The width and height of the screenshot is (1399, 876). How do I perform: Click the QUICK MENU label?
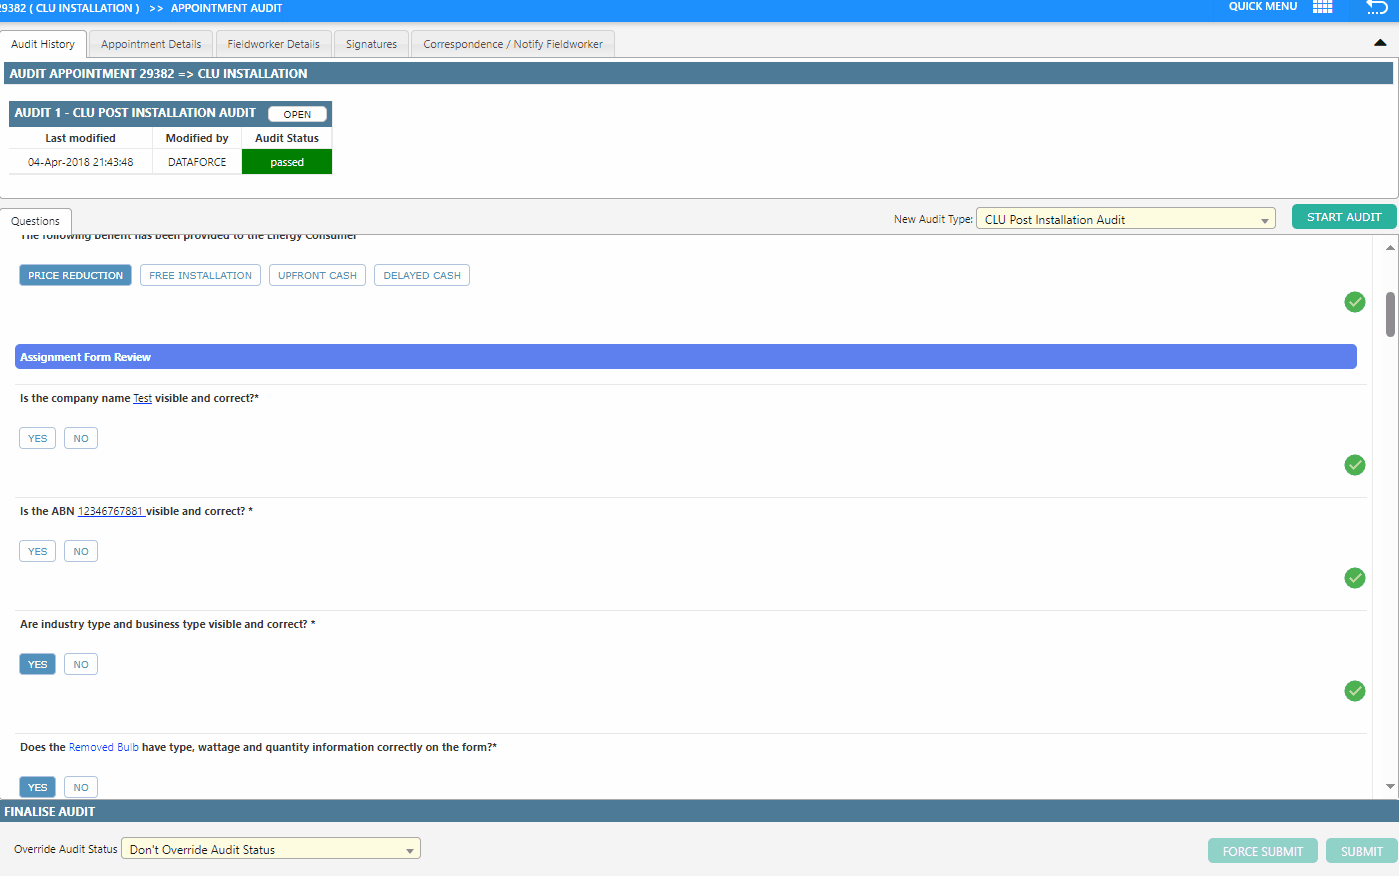(x=1263, y=7)
